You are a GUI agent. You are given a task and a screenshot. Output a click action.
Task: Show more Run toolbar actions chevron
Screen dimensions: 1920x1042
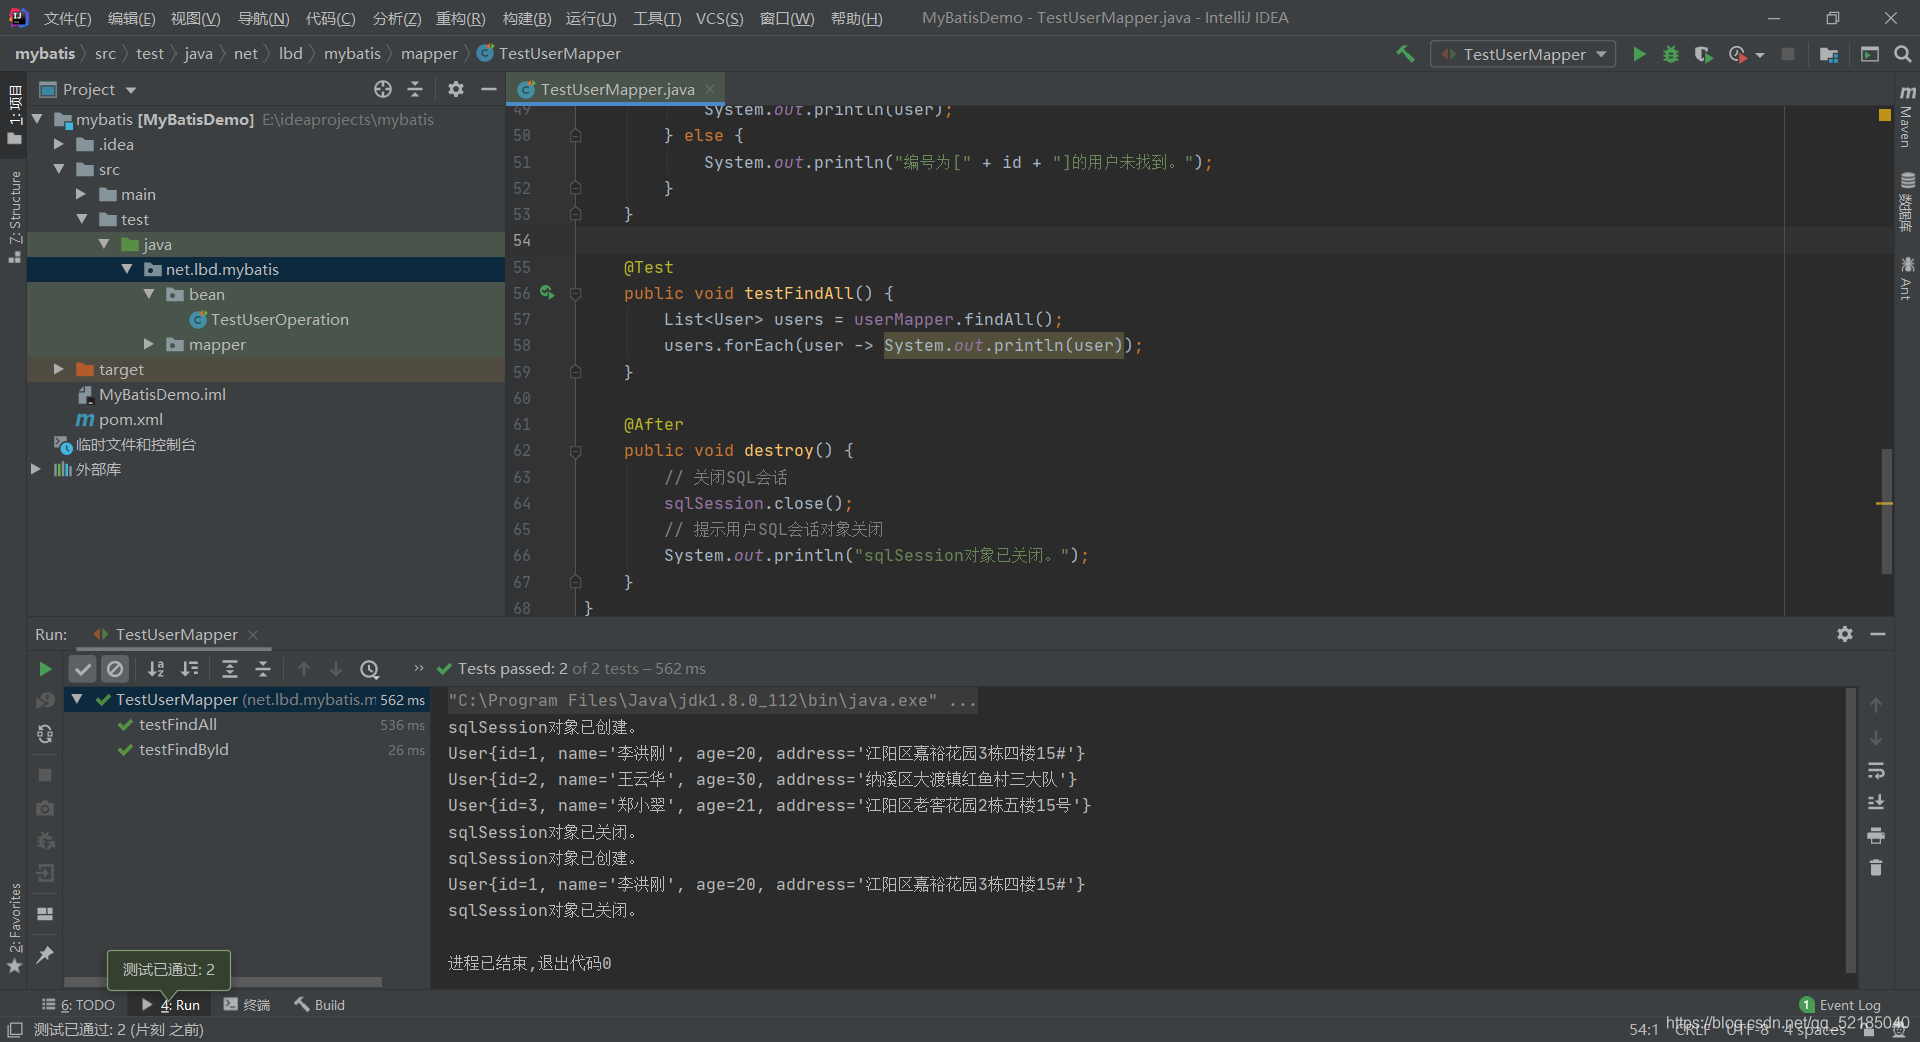point(418,669)
